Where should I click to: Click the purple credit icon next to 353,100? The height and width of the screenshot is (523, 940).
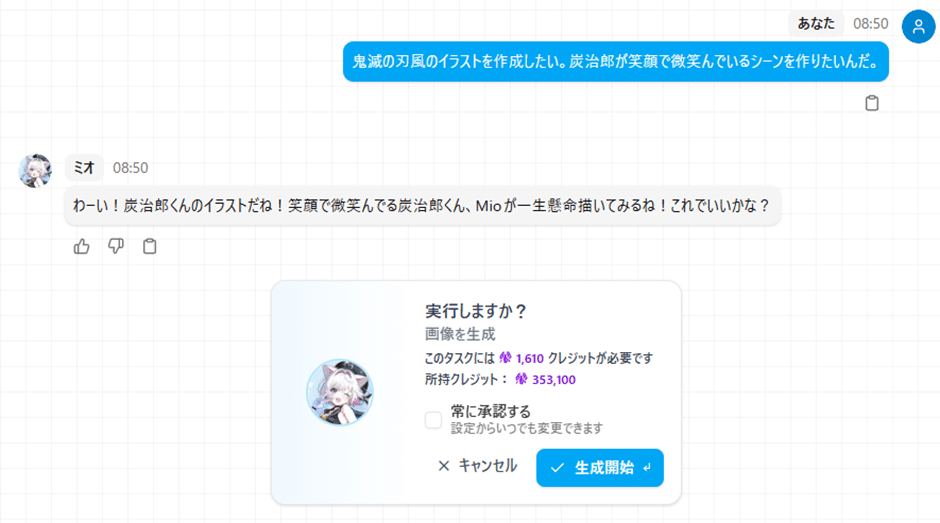(522, 379)
